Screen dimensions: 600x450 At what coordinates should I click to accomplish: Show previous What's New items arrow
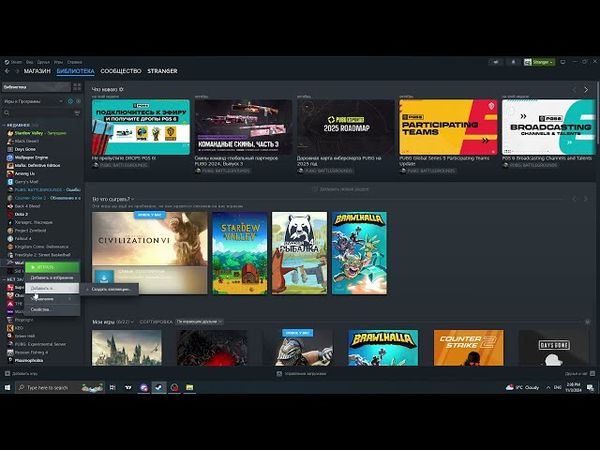click(574, 90)
